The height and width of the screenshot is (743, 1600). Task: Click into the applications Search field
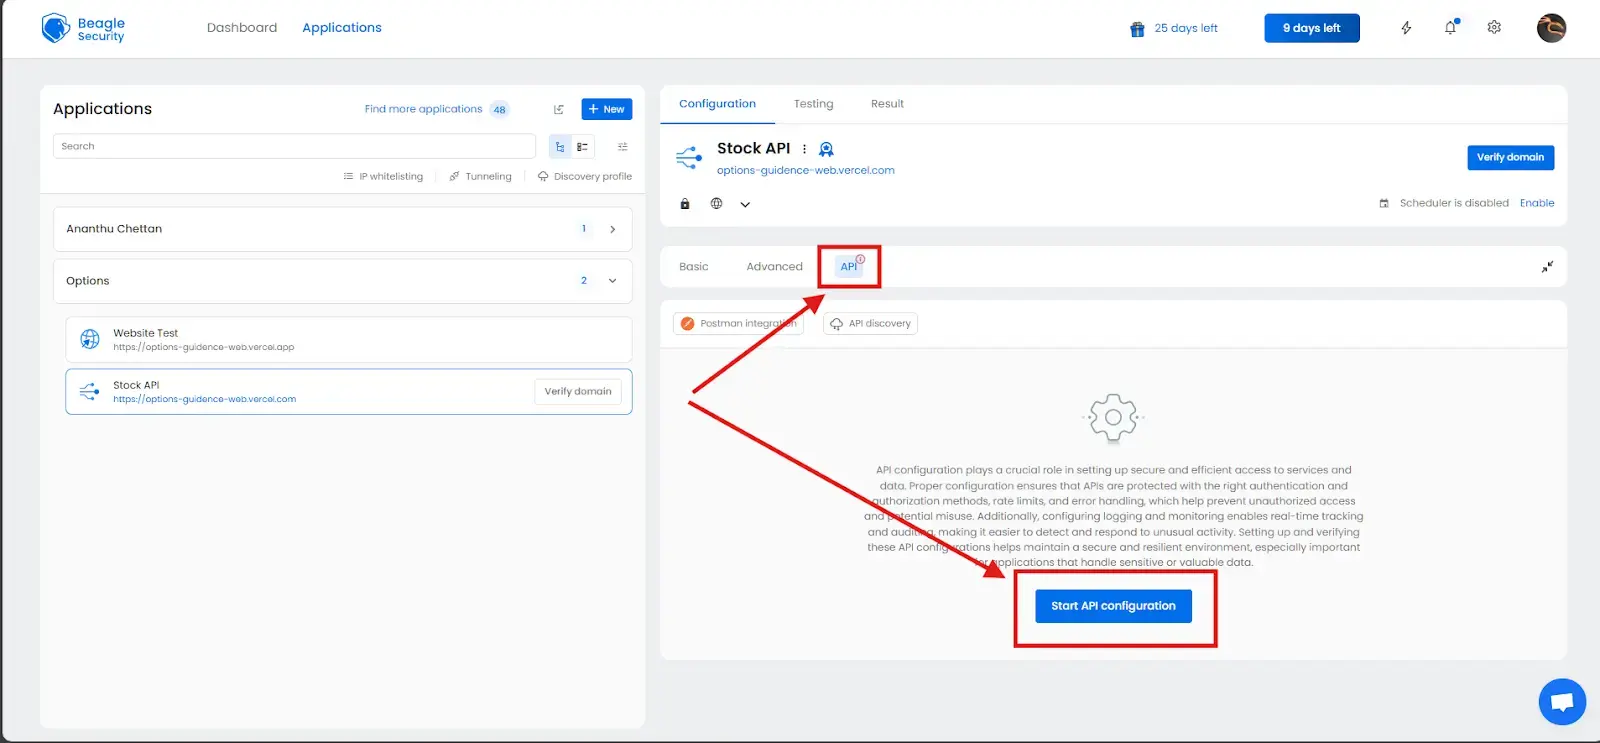294,146
